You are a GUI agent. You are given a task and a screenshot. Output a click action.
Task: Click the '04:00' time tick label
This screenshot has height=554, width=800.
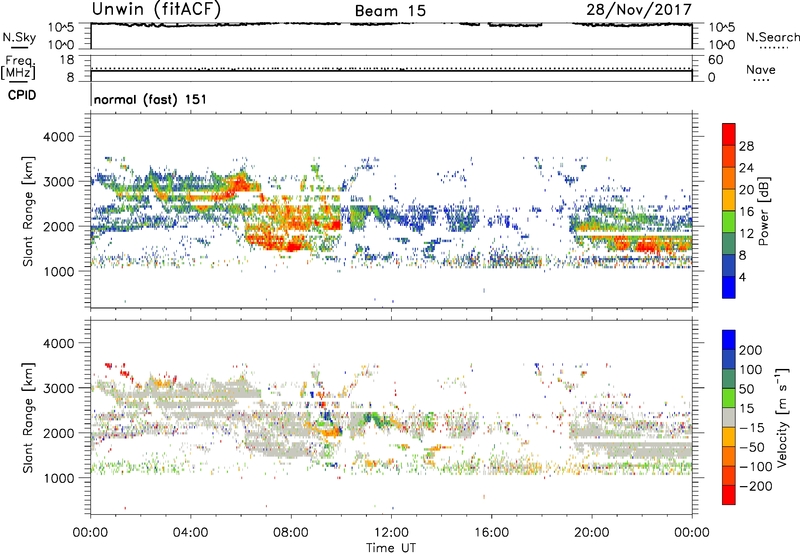click(x=190, y=533)
